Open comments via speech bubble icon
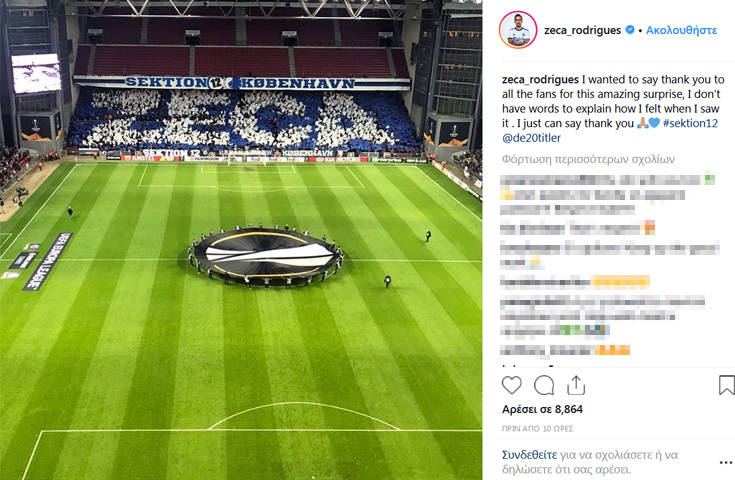735x480 pixels. (x=544, y=385)
